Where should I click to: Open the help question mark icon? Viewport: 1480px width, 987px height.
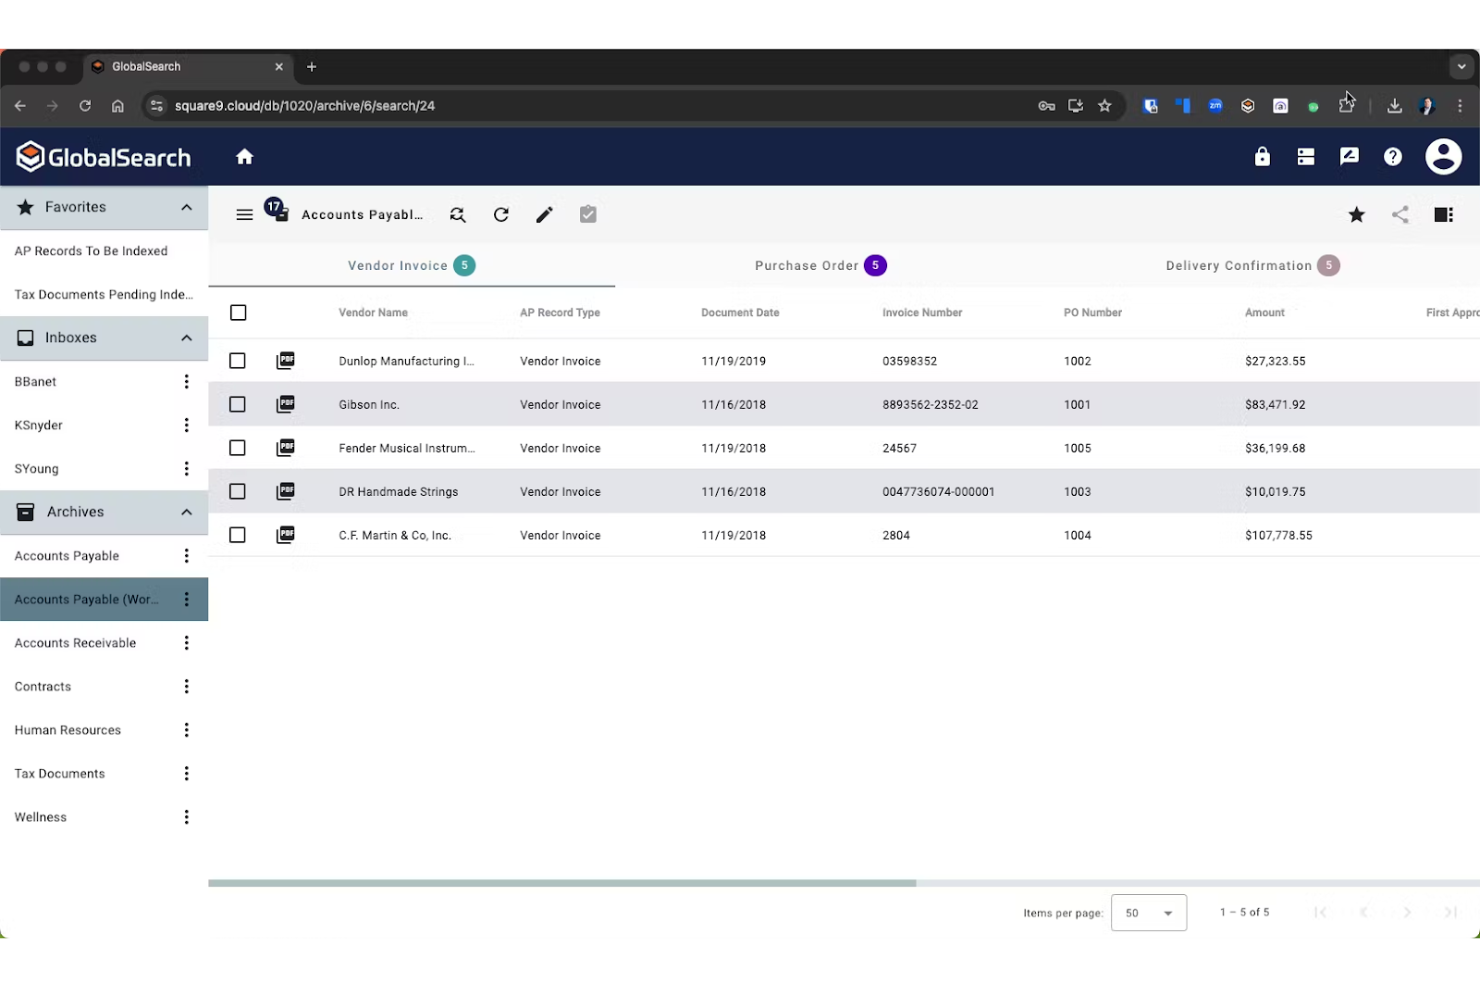point(1393,156)
